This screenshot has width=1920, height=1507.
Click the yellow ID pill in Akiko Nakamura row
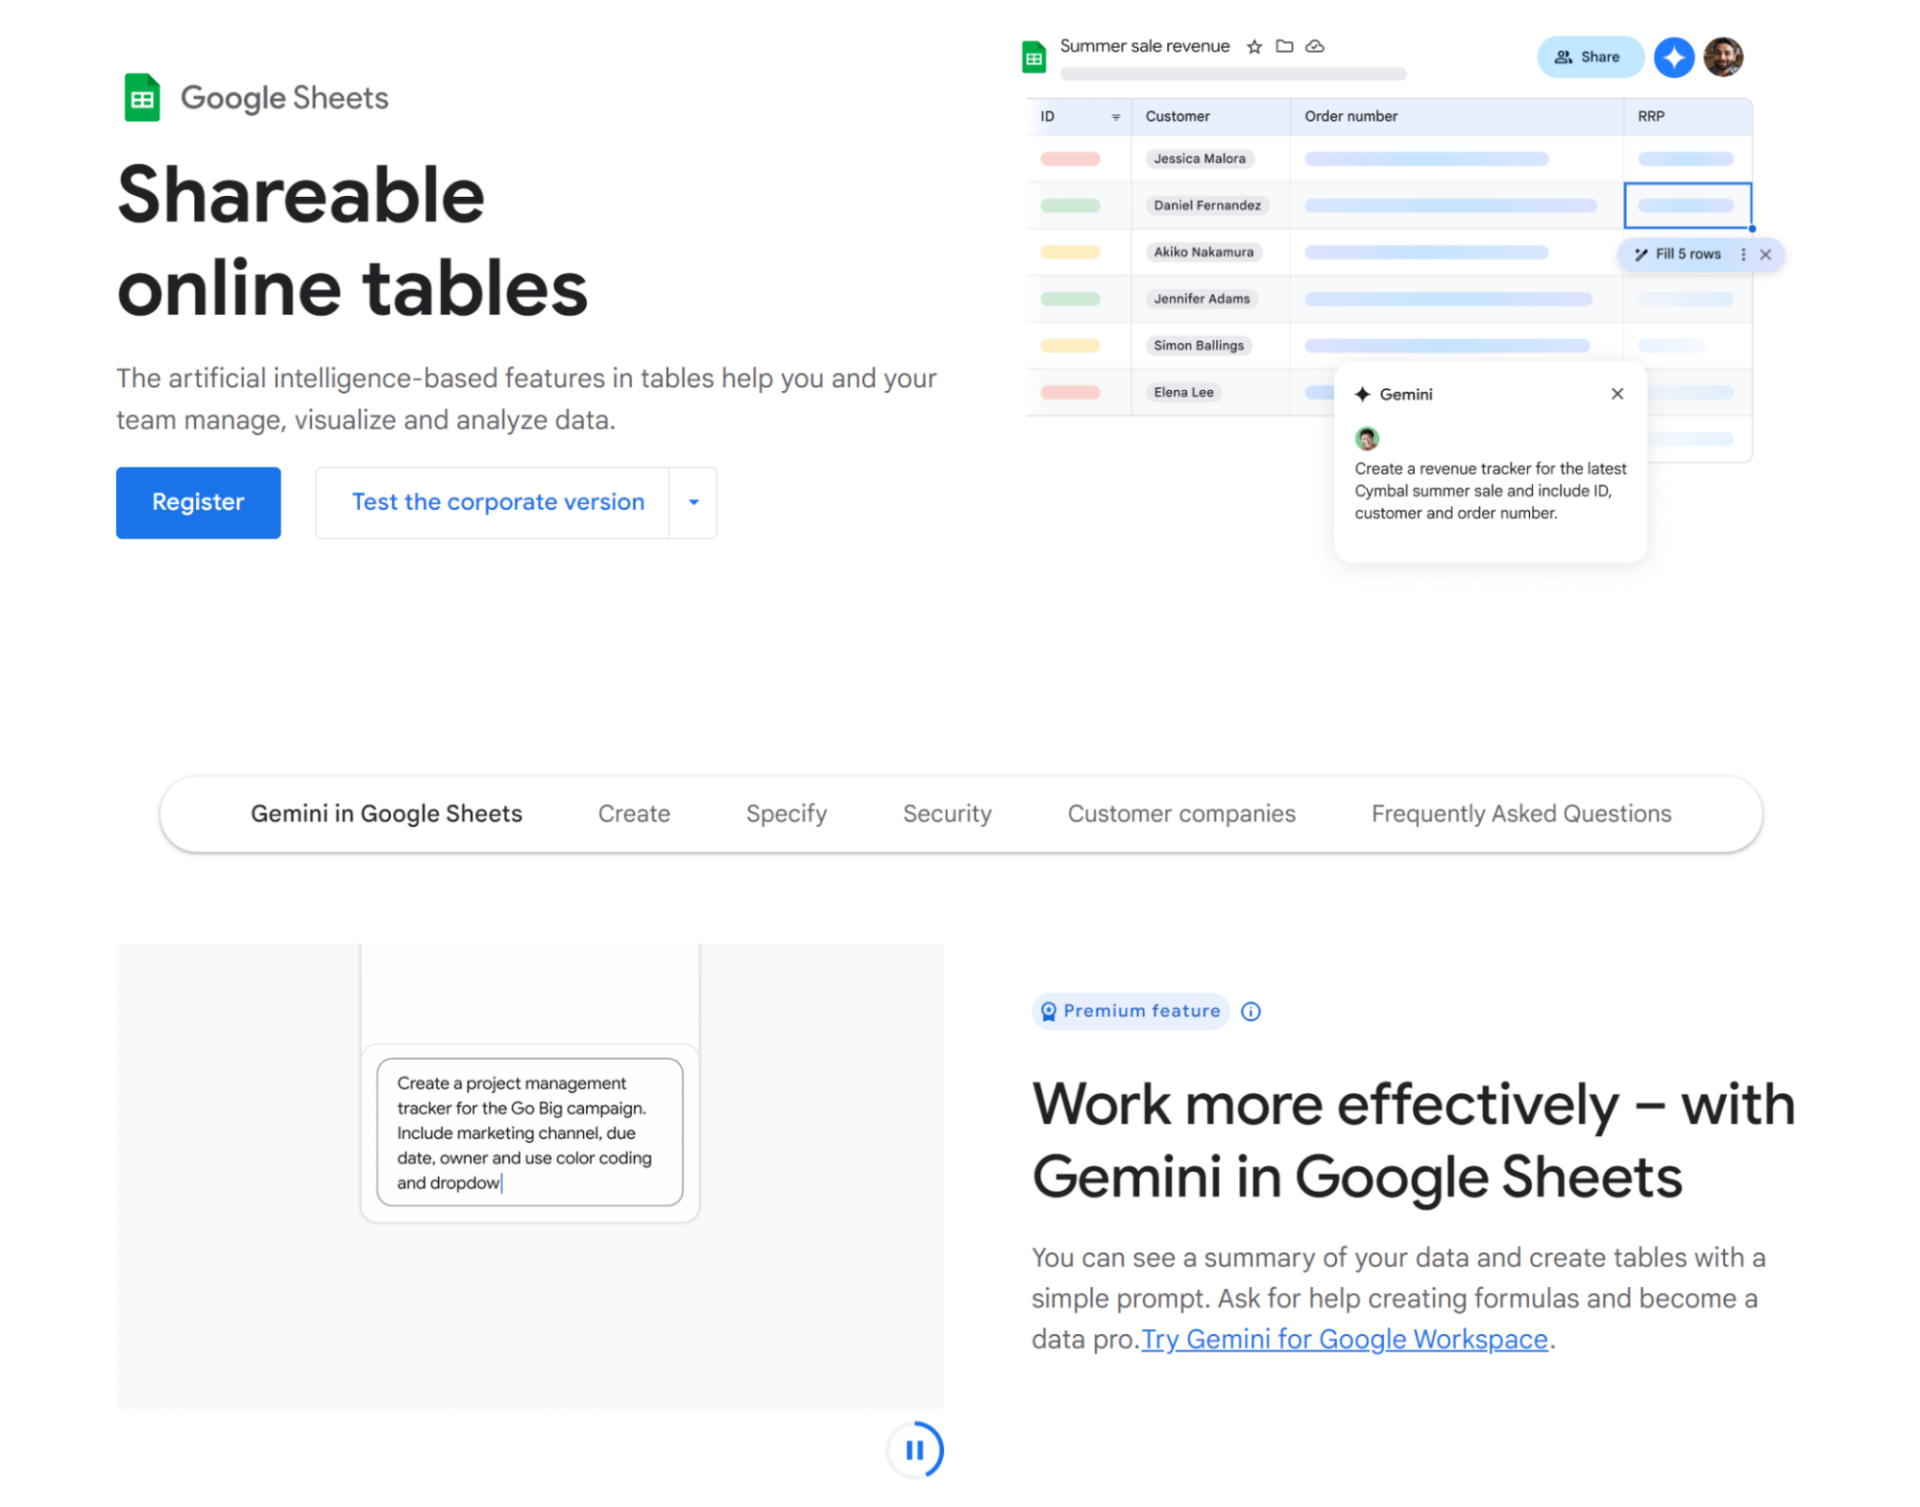point(1070,252)
